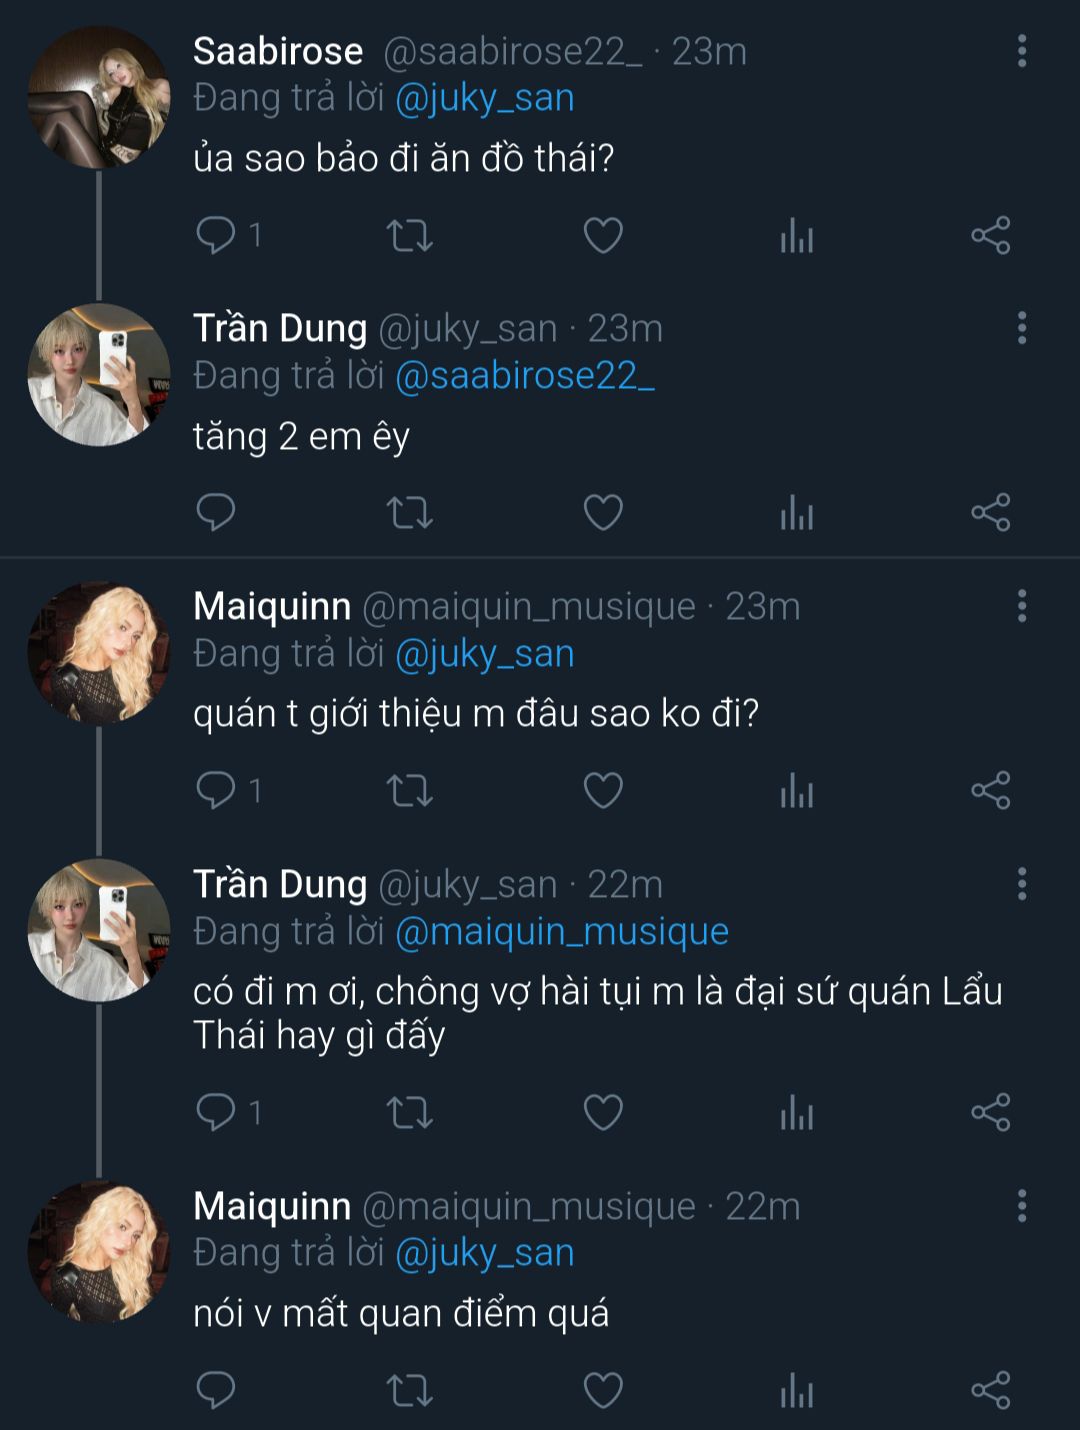This screenshot has height=1430, width=1080.
Task: View analytics for Saabirose's tweet
Action: pos(796,237)
